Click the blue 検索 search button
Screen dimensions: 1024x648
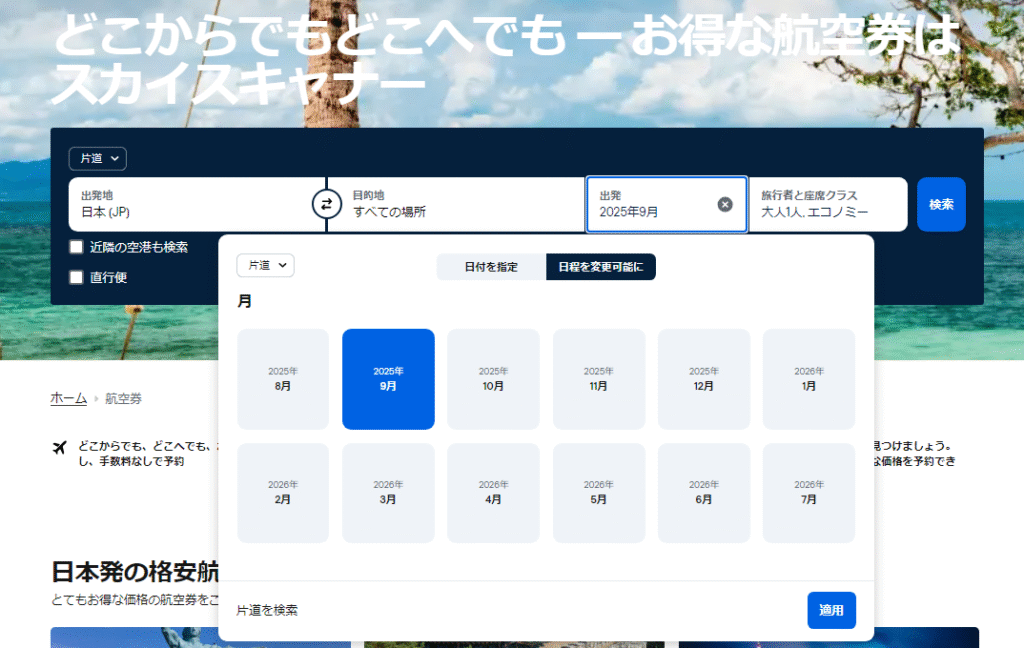[x=941, y=204]
